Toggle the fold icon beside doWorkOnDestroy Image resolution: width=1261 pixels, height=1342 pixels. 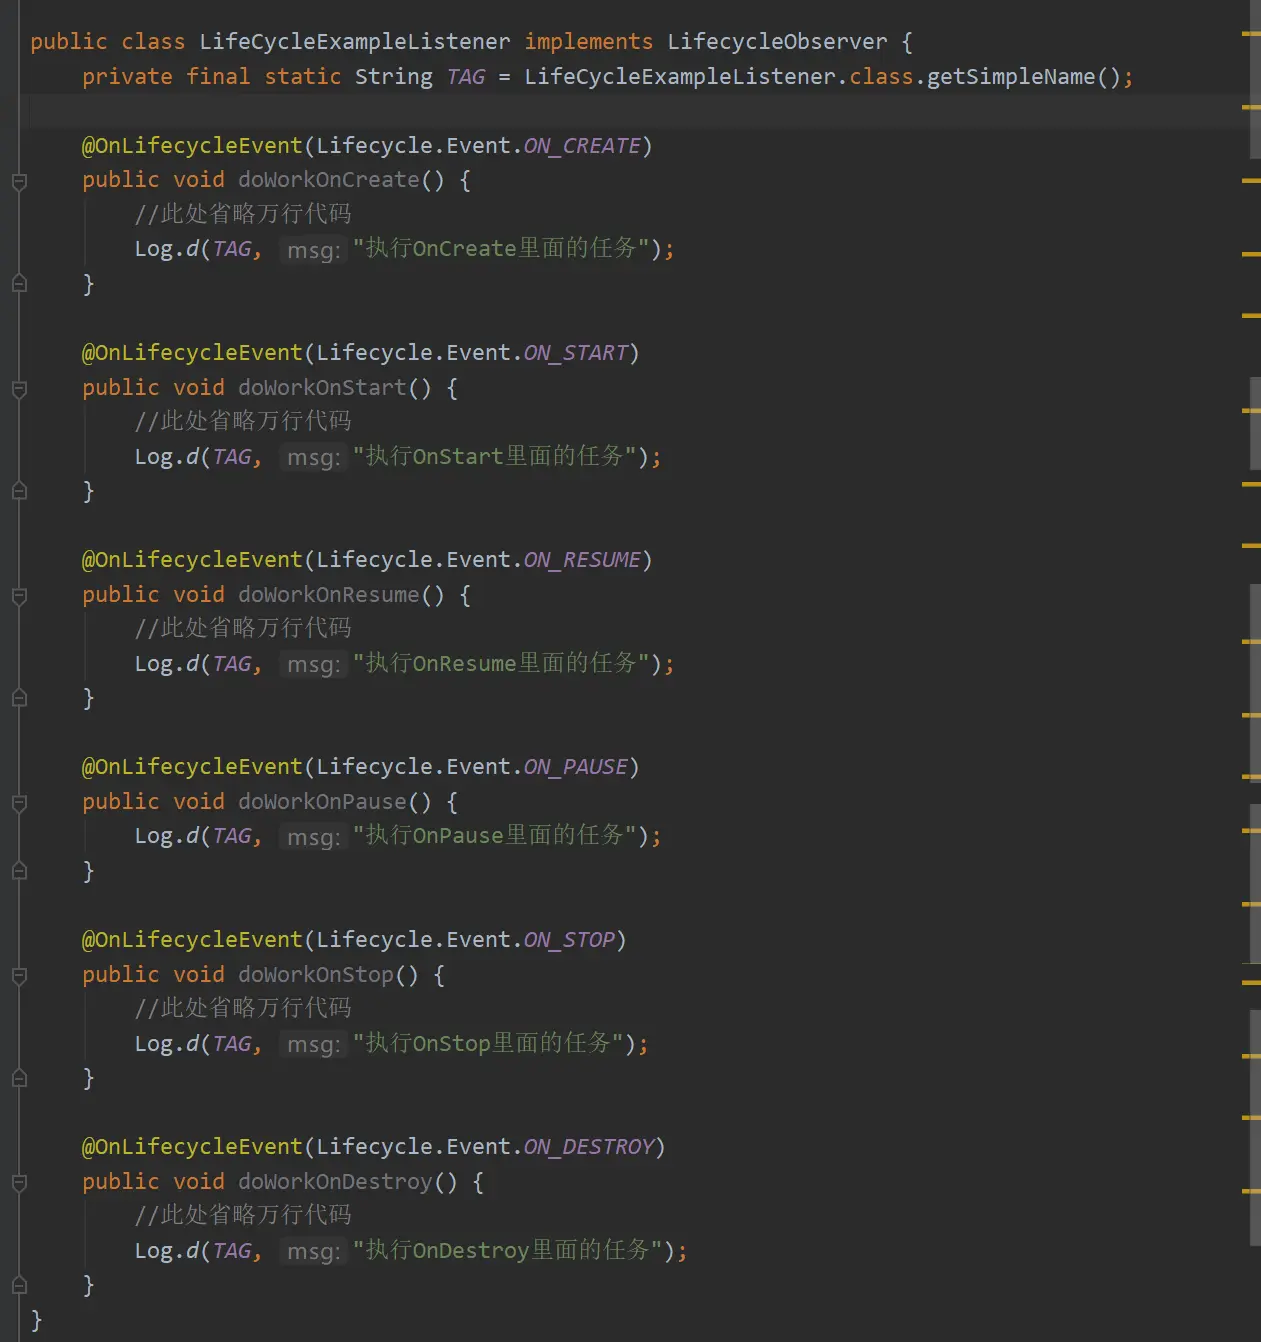(19, 1183)
